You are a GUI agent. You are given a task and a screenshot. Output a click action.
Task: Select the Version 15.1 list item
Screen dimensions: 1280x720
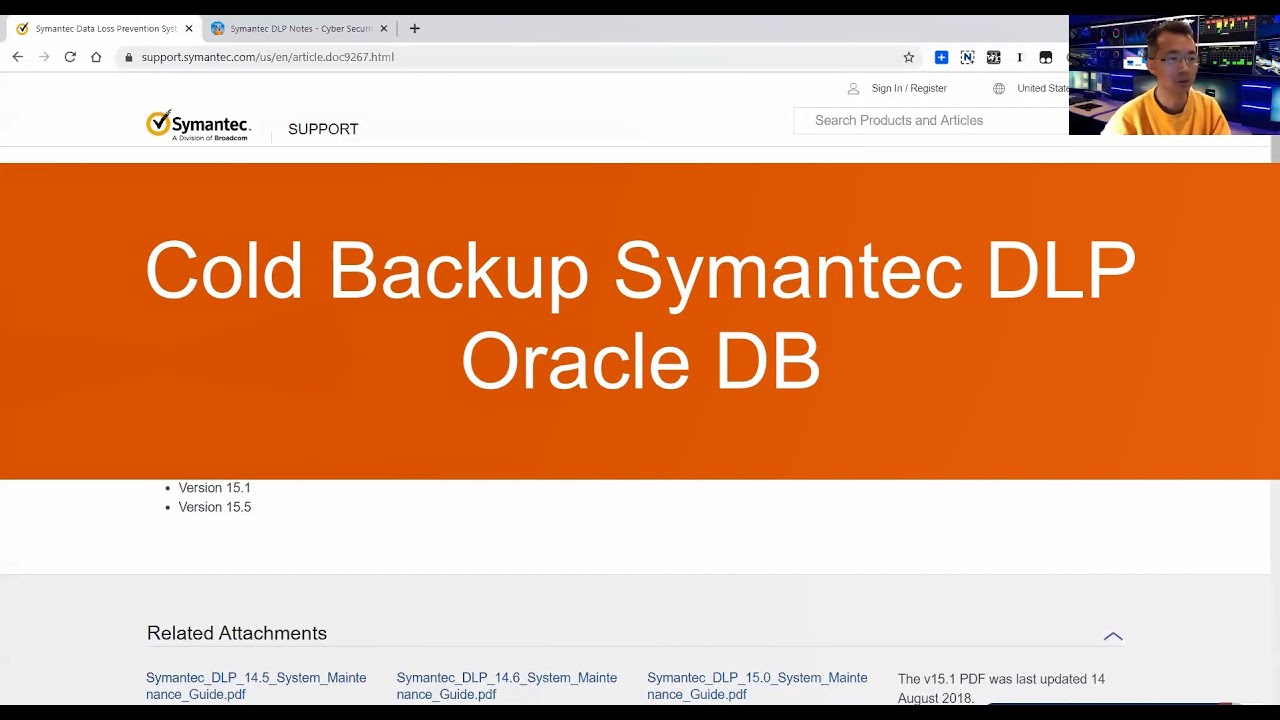coord(214,488)
